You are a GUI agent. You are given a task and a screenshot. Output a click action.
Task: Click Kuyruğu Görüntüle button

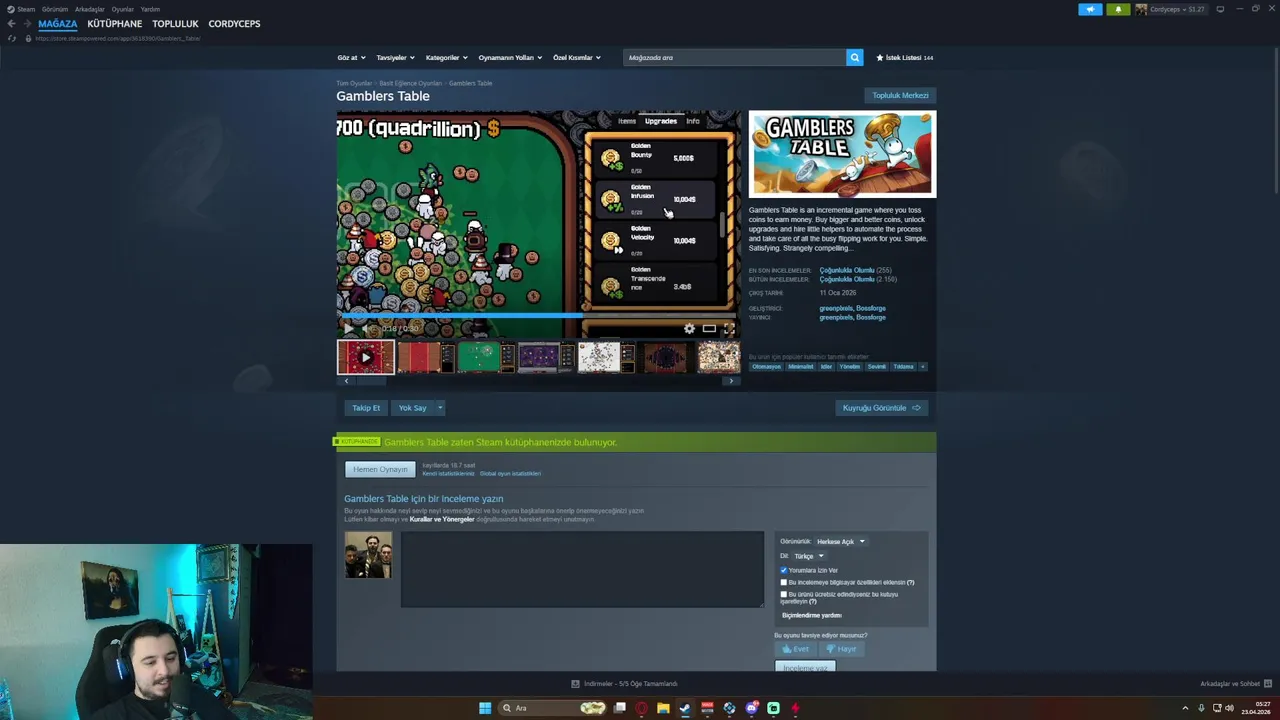(882, 408)
